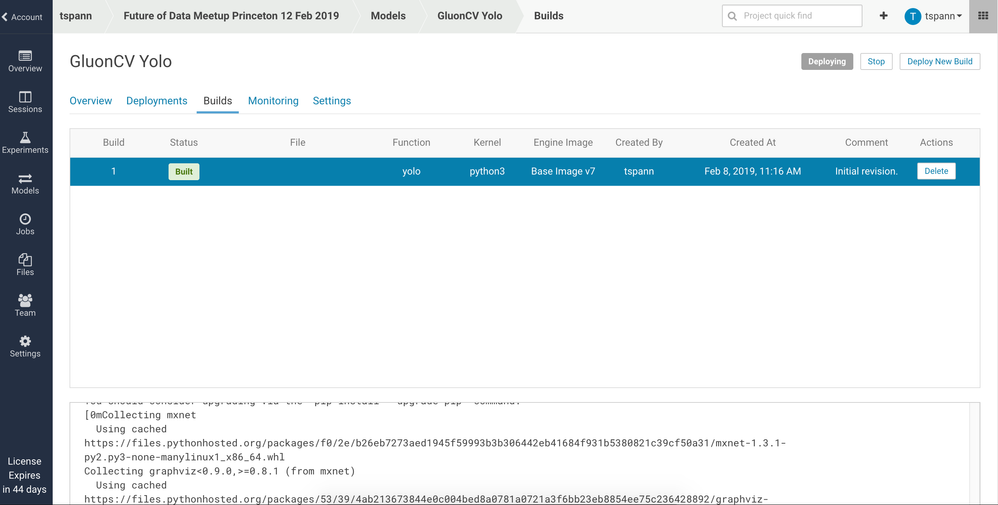This screenshot has width=998, height=505.
Task: Click the search magnifier icon
Action: click(x=732, y=16)
